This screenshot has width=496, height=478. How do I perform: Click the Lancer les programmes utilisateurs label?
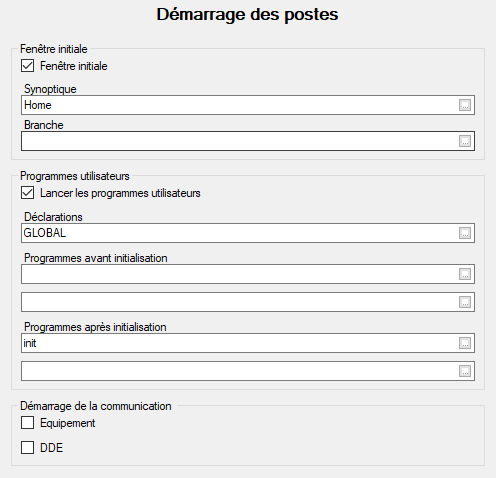tap(120, 193)
